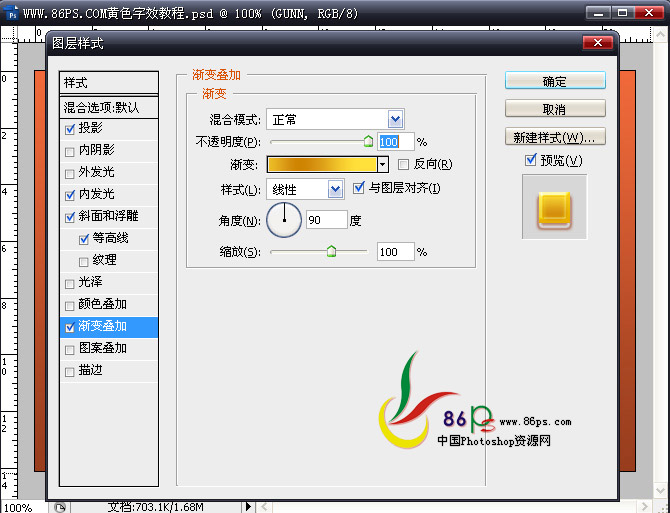
Task: Minimize the document window
Action: pos(599,13)
